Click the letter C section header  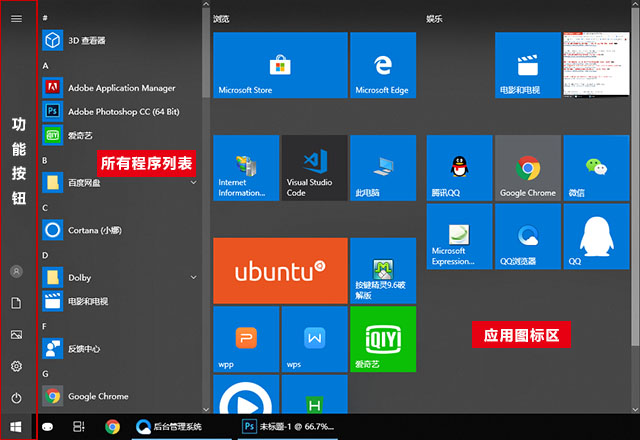(x=45, y=208)
